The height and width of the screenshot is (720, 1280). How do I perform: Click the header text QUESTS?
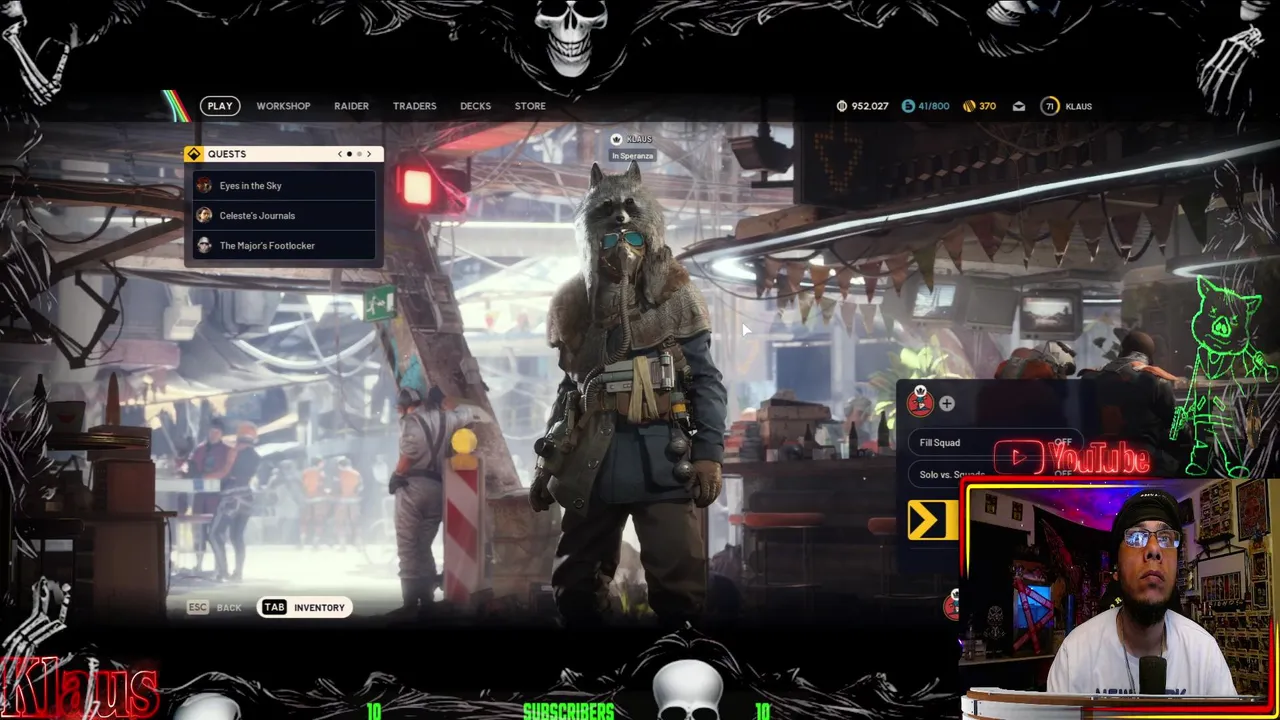click(x=227, y=154)
